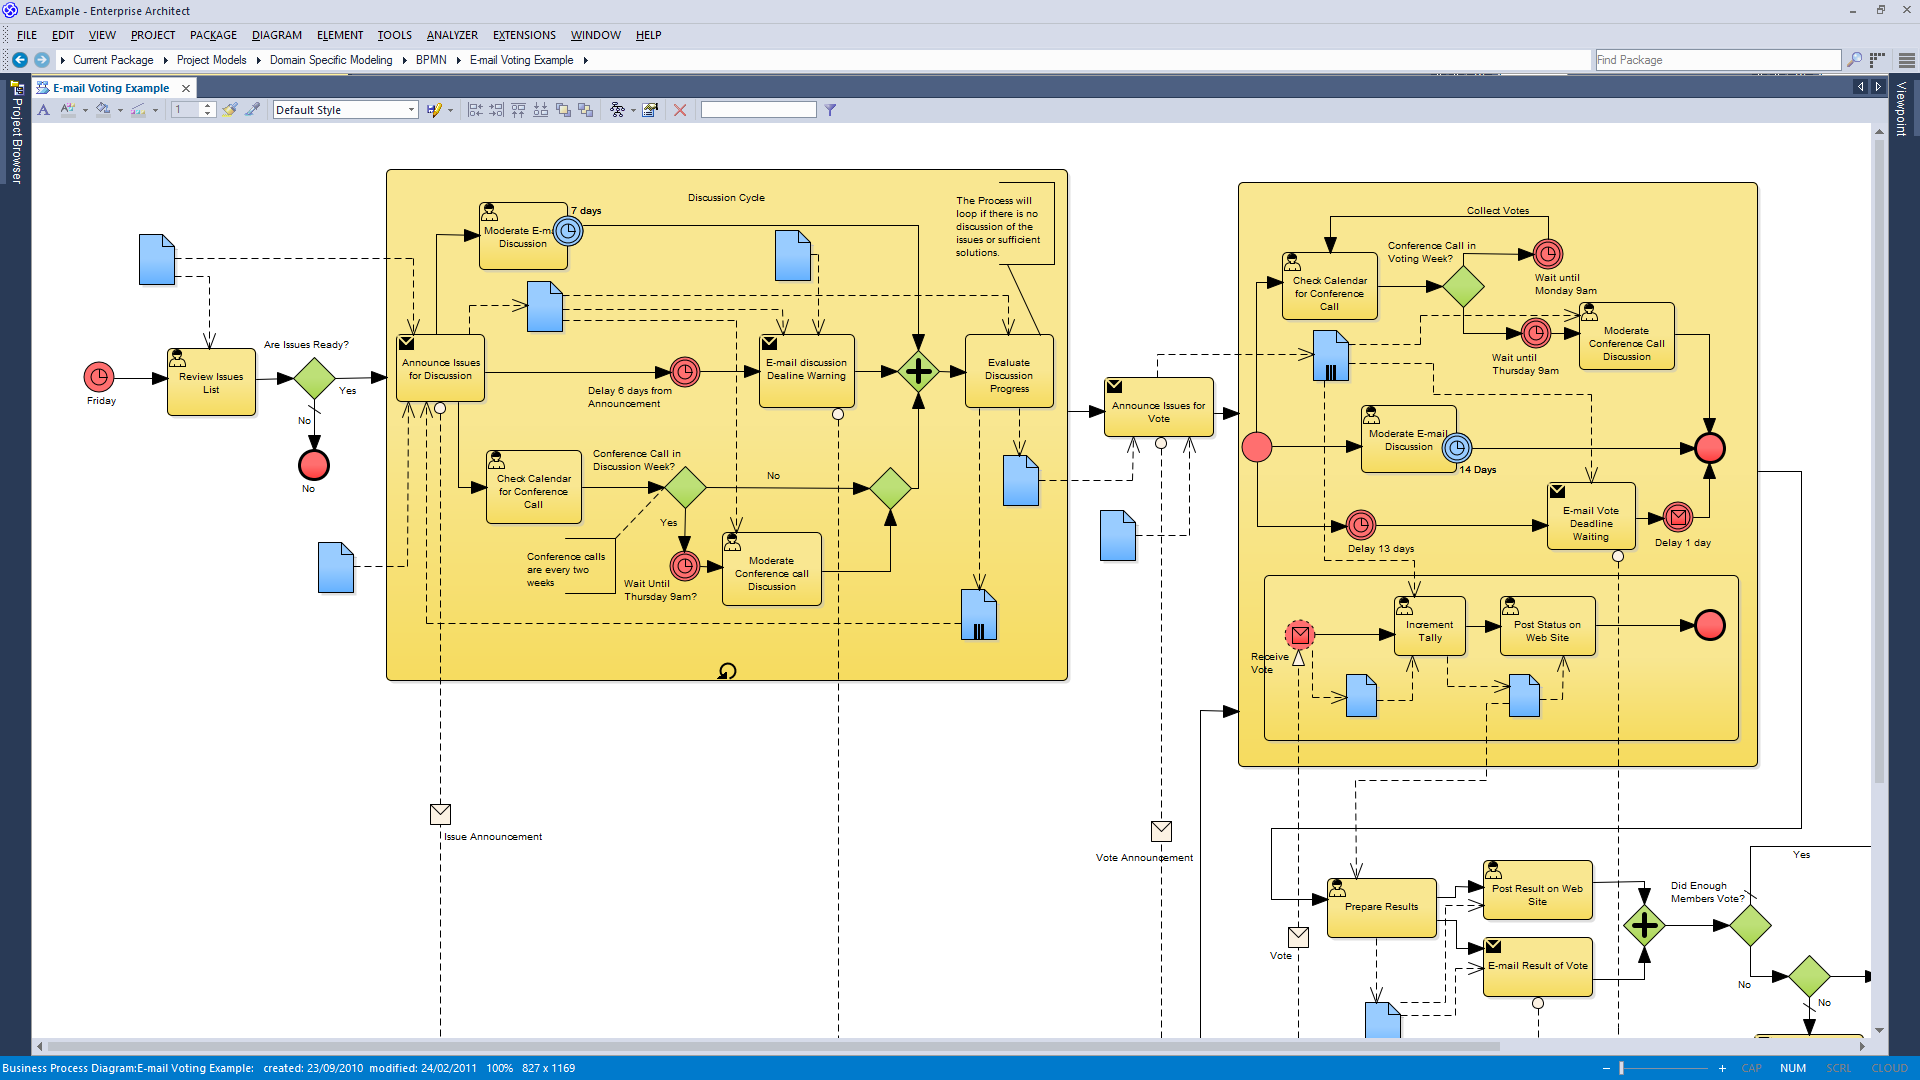Screen dimensions: 1920x1080
Task: Select the format painter brush icon
Action: click(x=228, y=110)
